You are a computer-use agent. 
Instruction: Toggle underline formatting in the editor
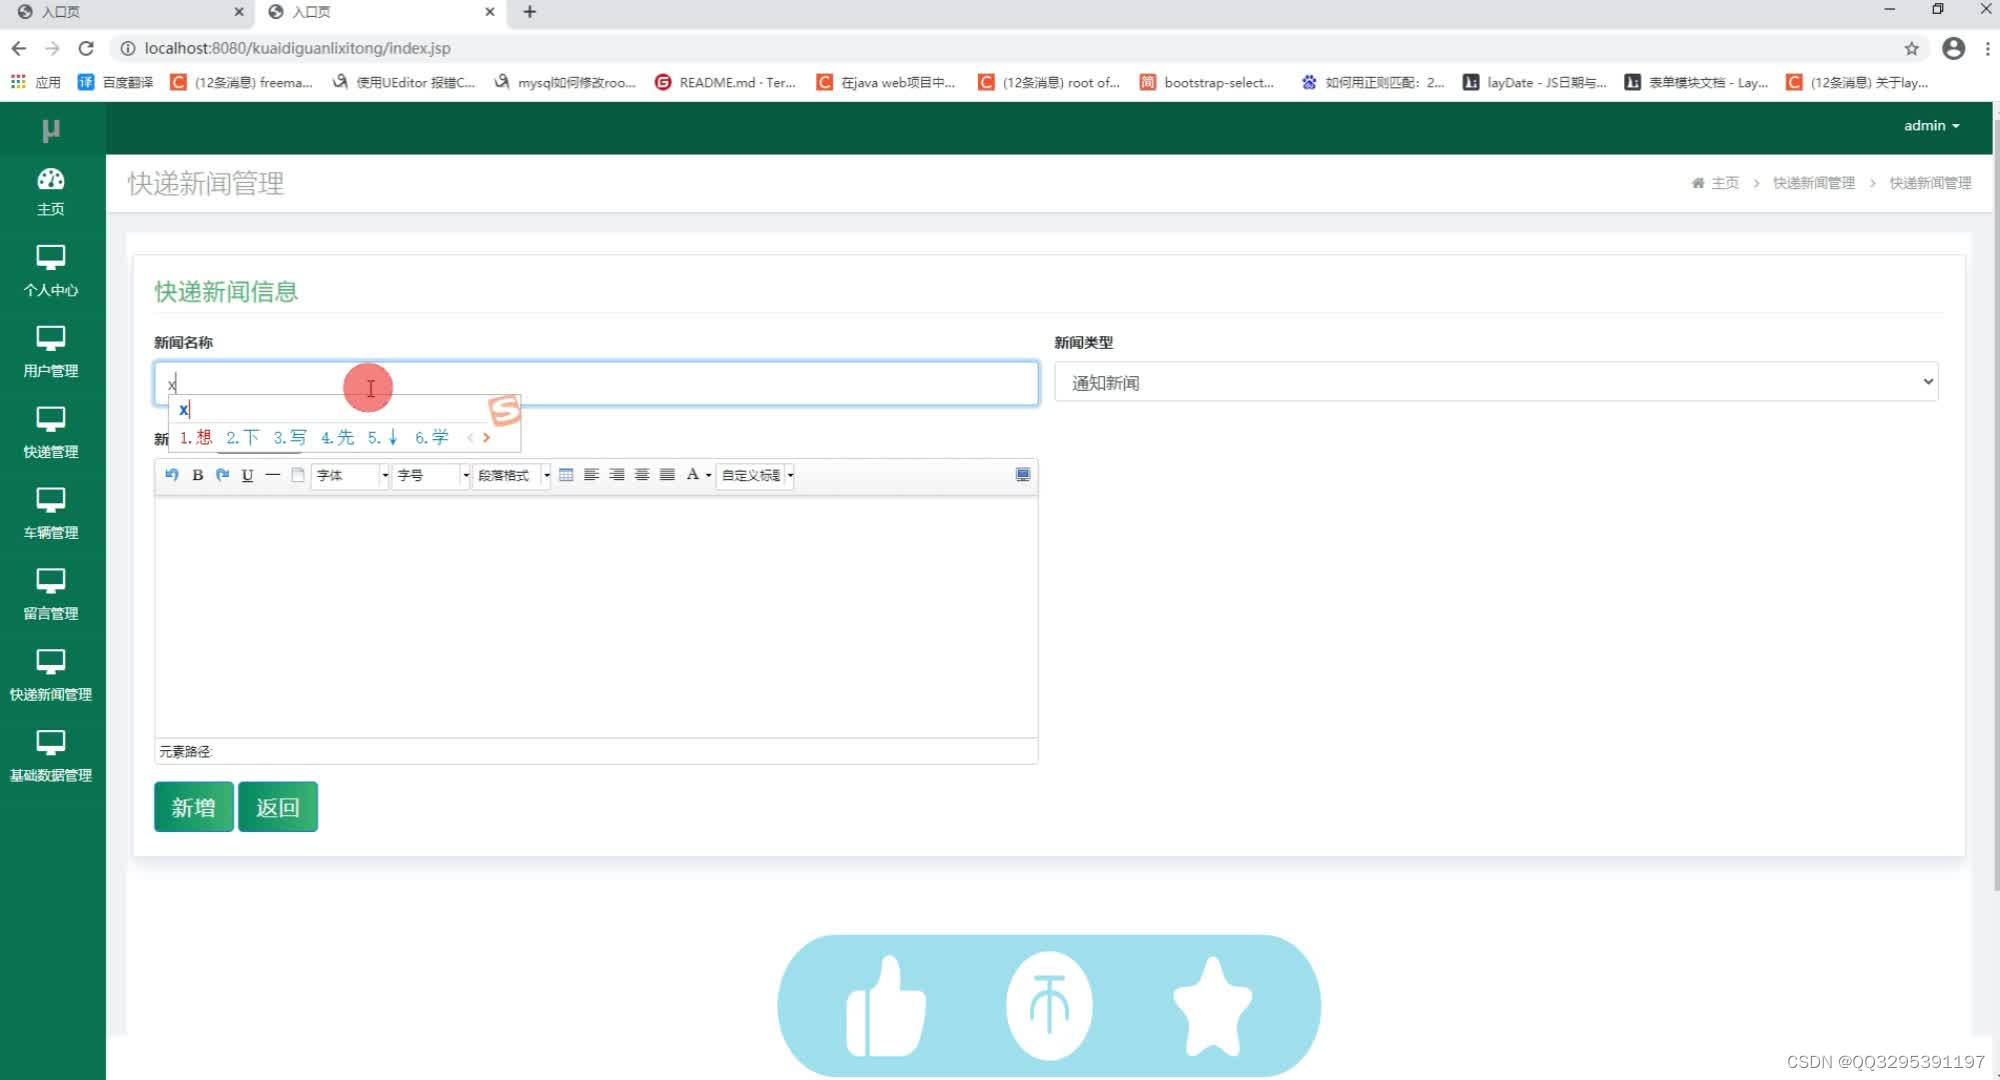[x=248, y=475]
